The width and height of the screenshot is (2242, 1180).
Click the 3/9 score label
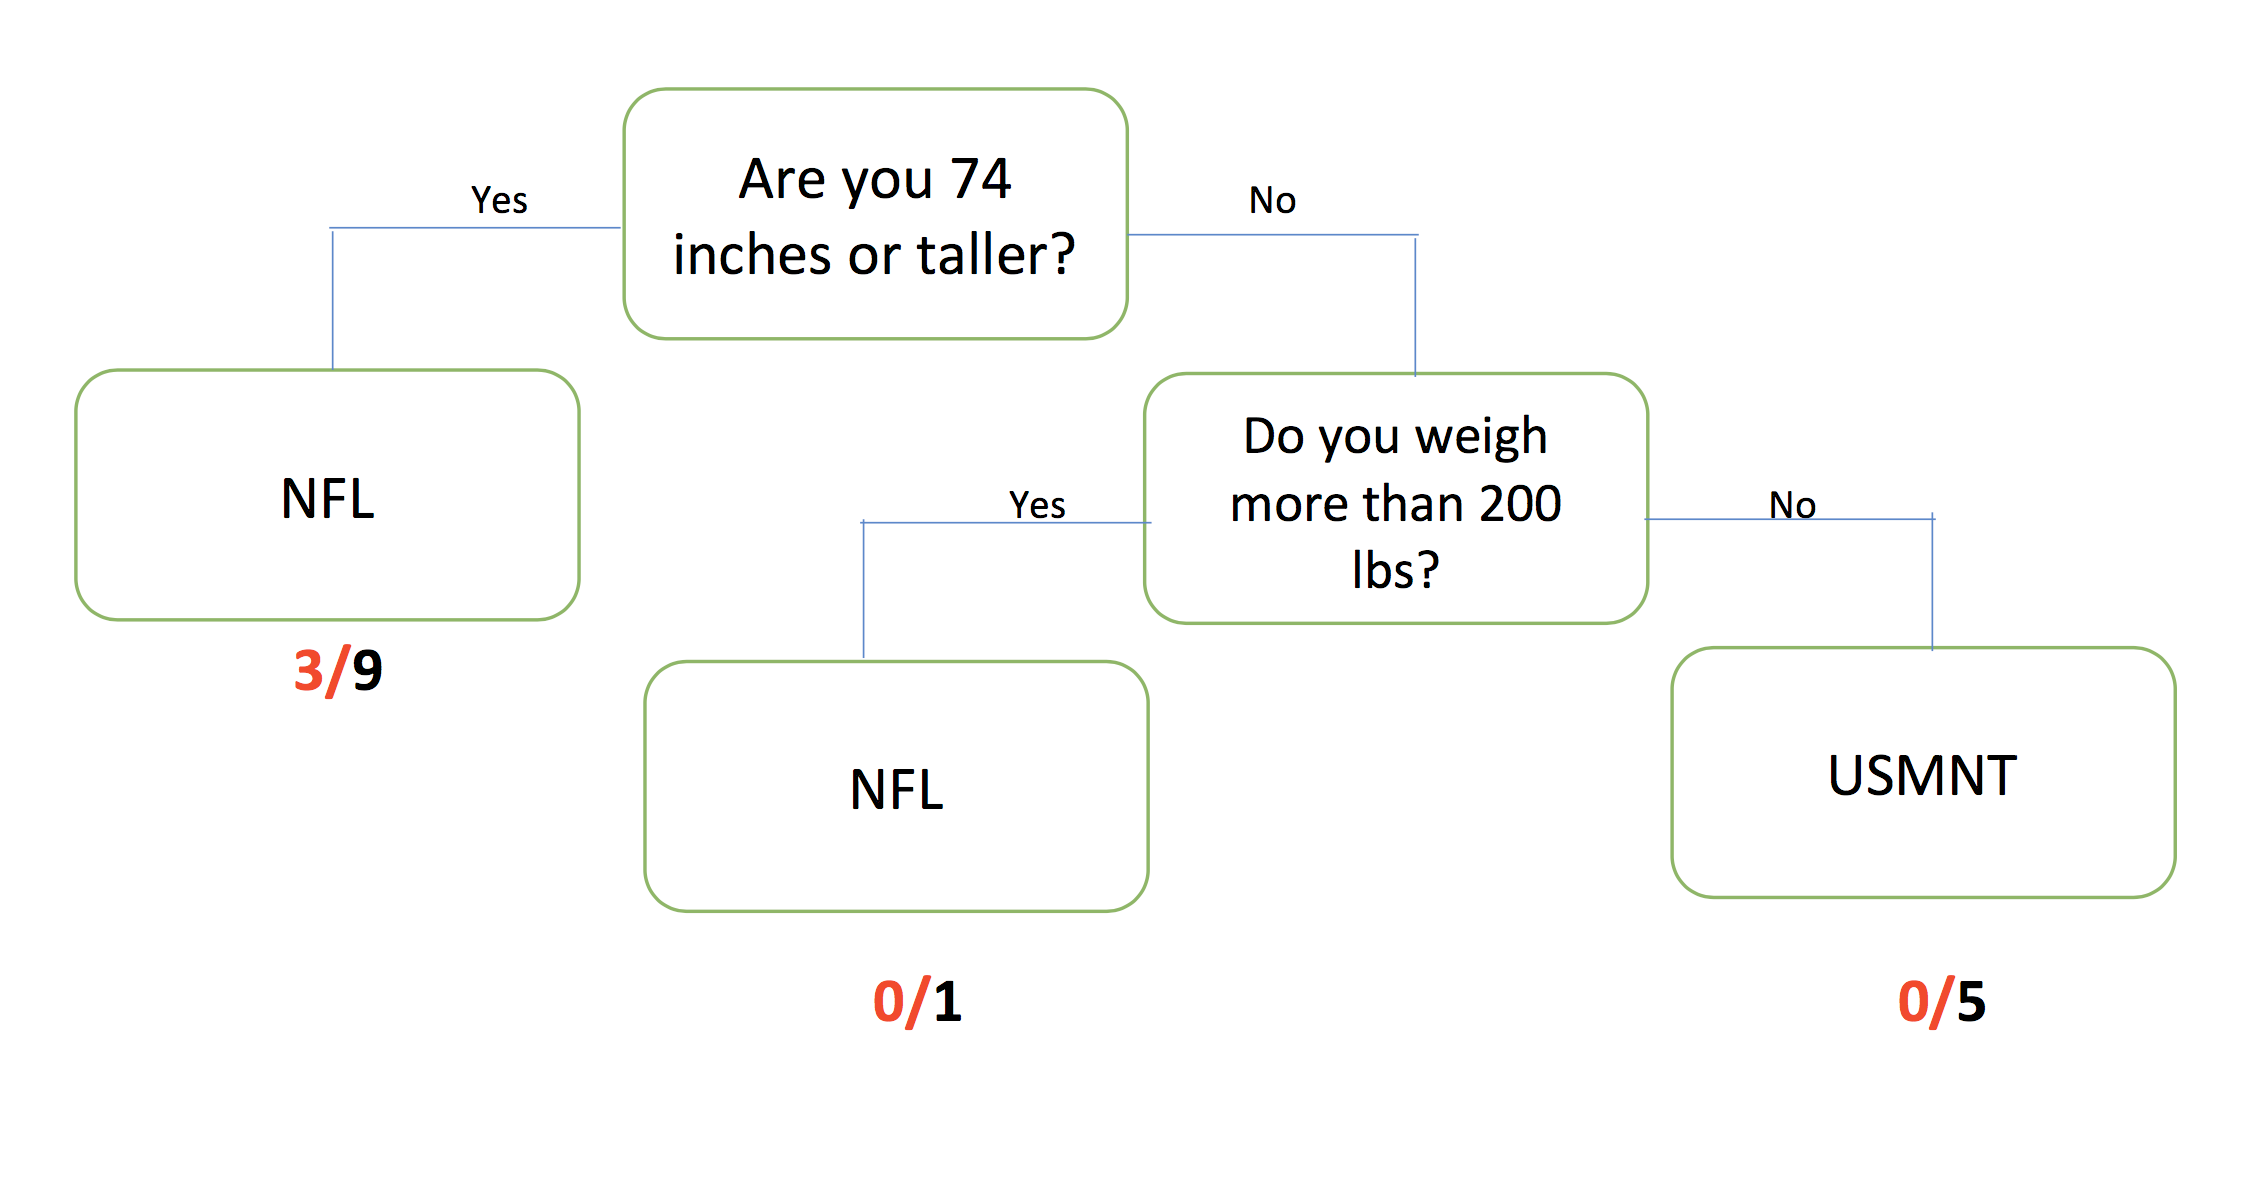tap(338, 670)
